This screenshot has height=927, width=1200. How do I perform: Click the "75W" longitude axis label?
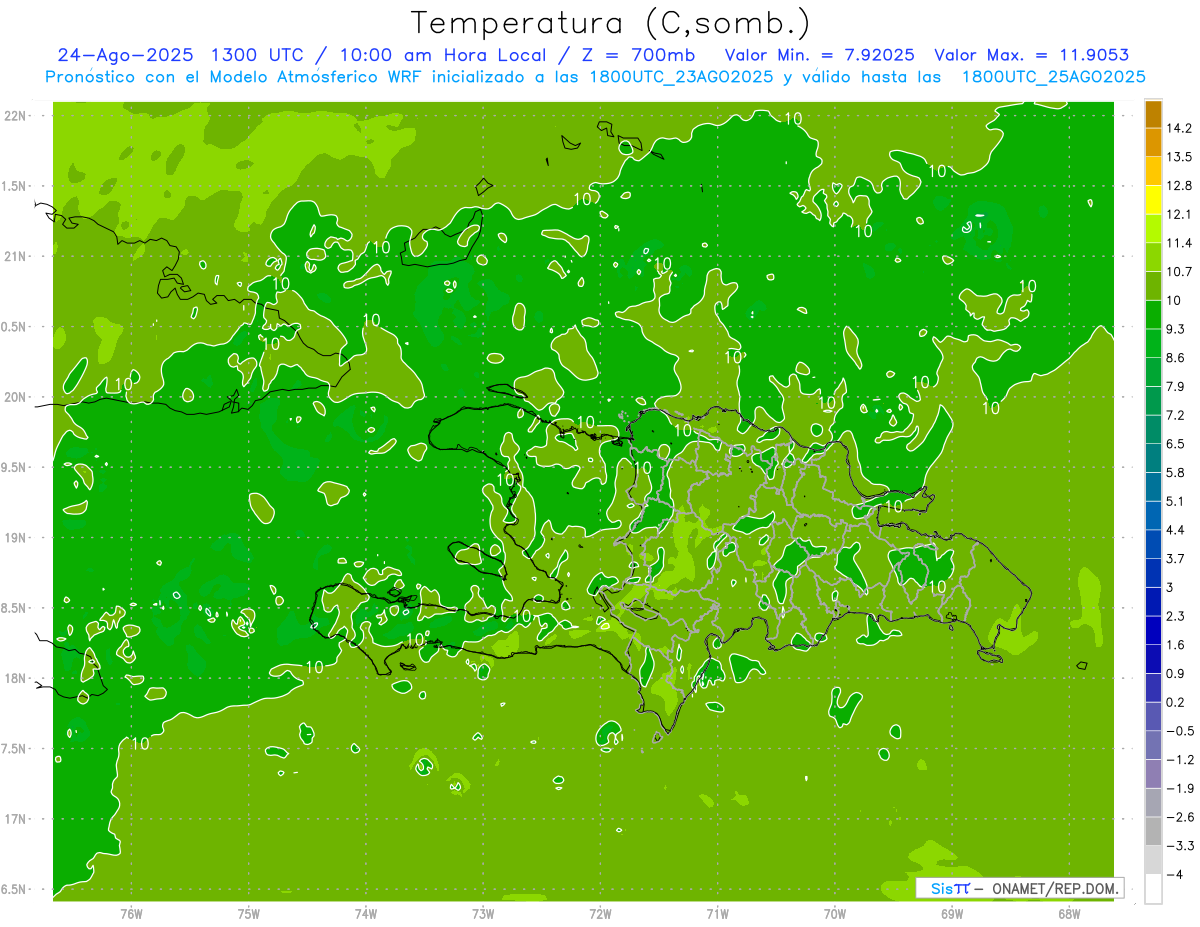[249, 914]
